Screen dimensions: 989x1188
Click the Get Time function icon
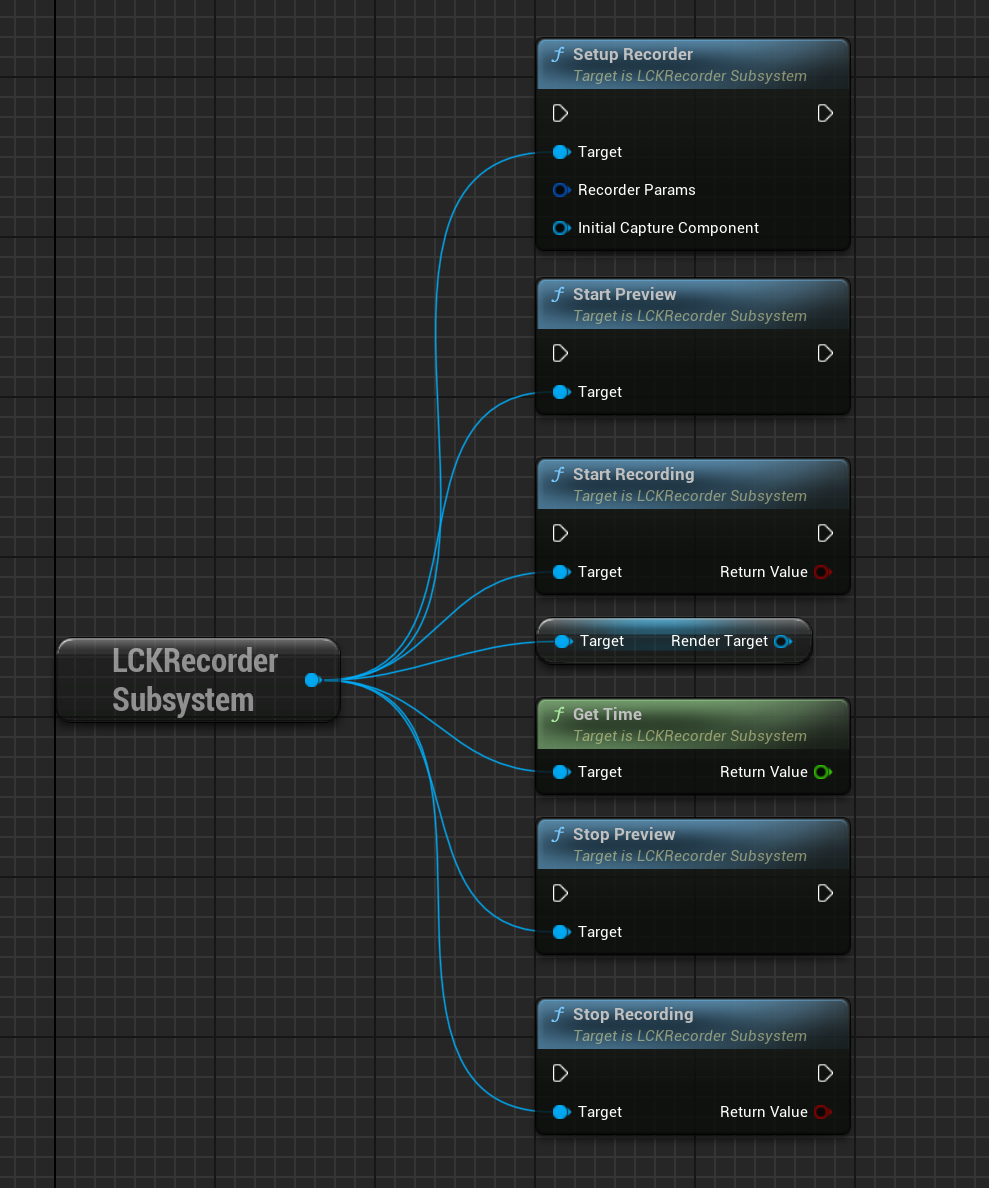pyautogui.click(x=558, y=714)
